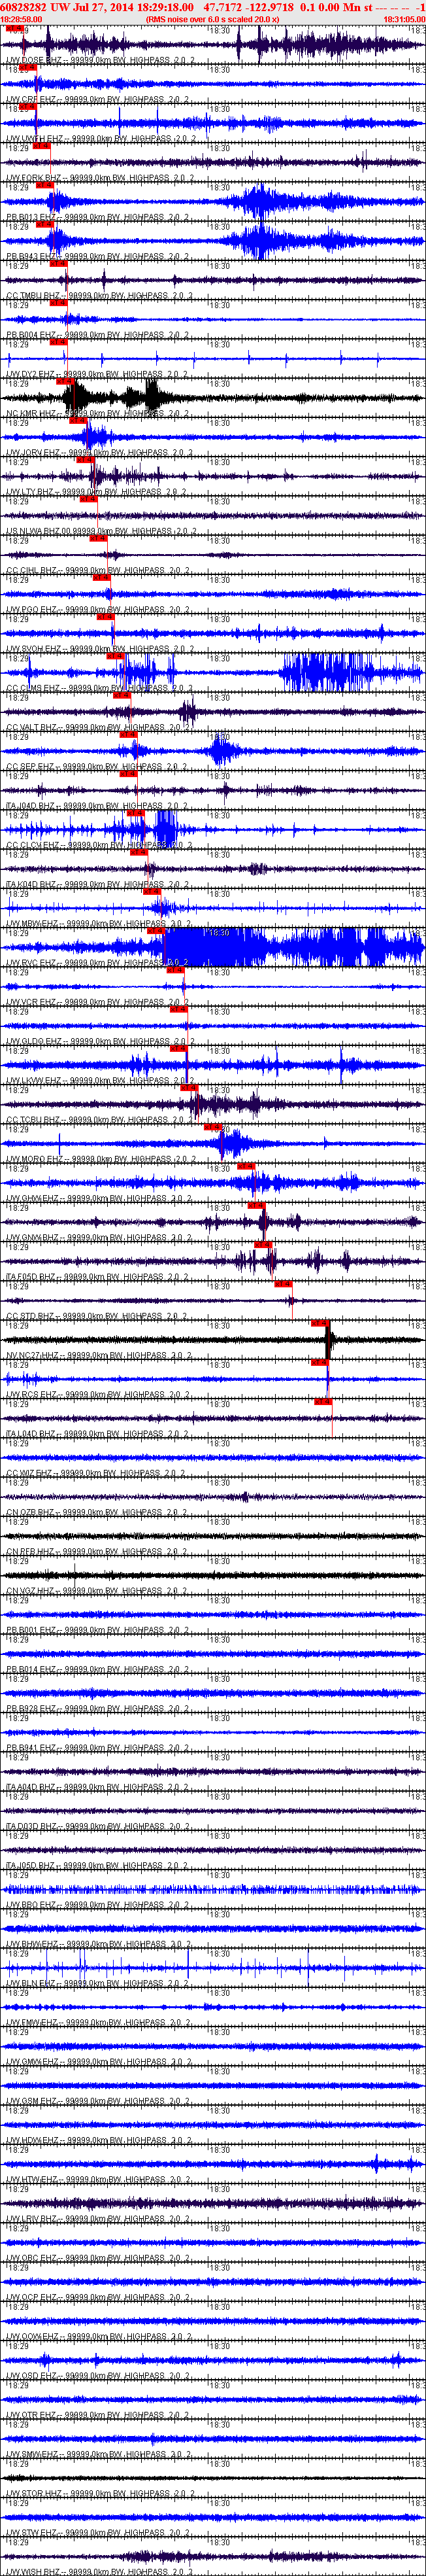This screenshot has width=426, height=2576.
Task: Select the UW DOSE EHZ station label
Action: click(100, 61)
